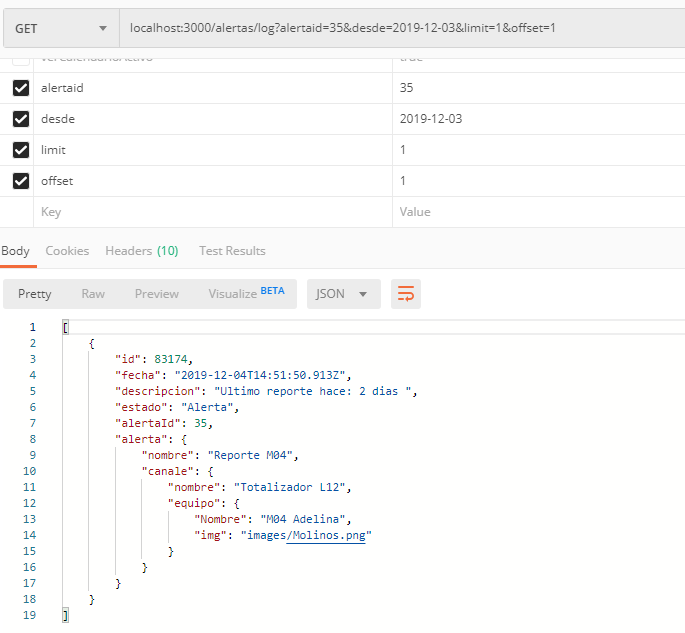Open the GET method dropdown
685x633 pixels.
coord(60,28)
